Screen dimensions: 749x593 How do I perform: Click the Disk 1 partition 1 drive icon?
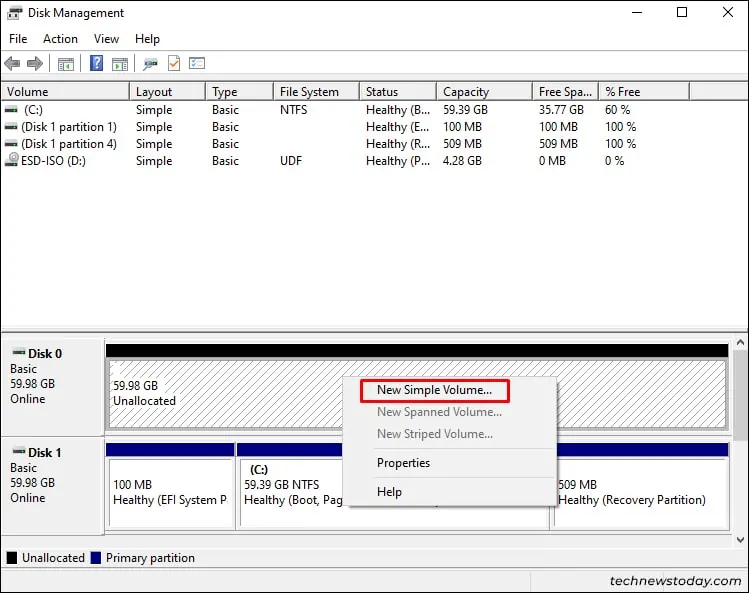[11, 127]
